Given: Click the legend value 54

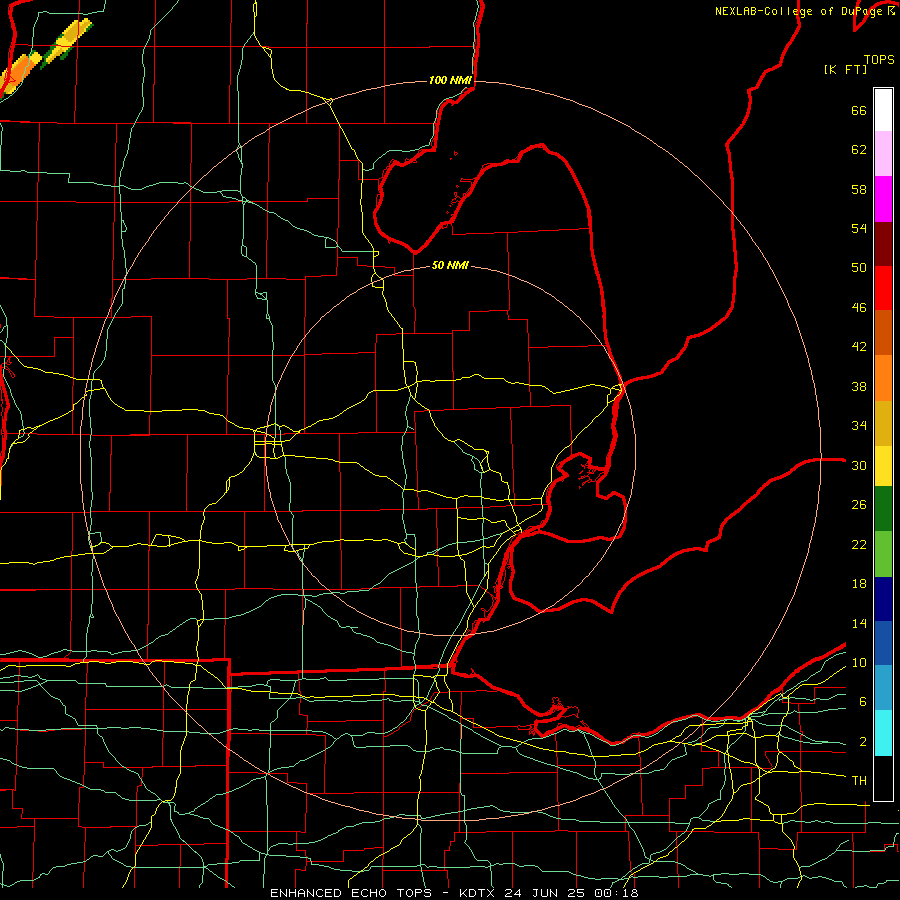Looking at the screenshot, I should coord(859,228).
